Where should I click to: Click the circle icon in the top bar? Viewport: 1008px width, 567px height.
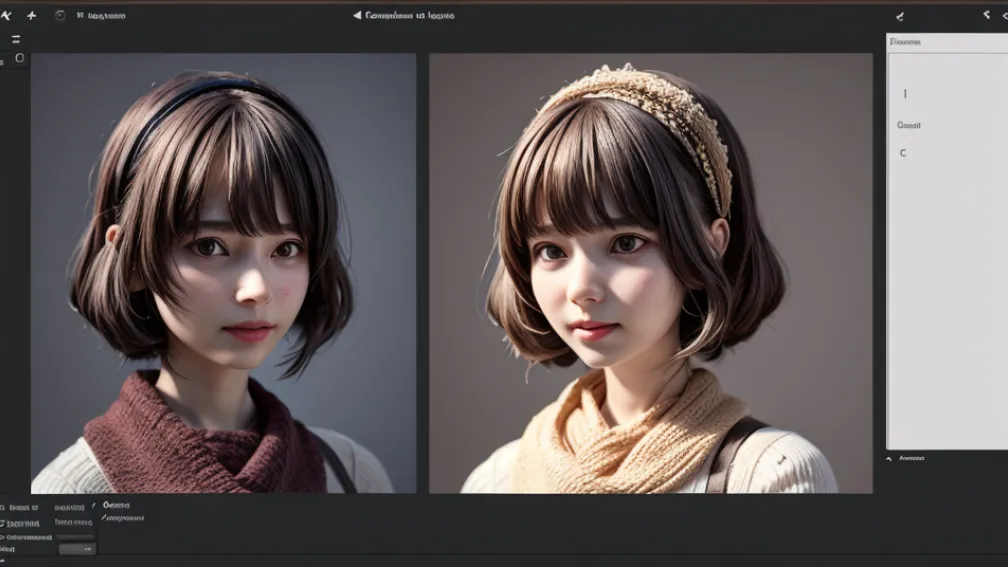click(60, 15)
